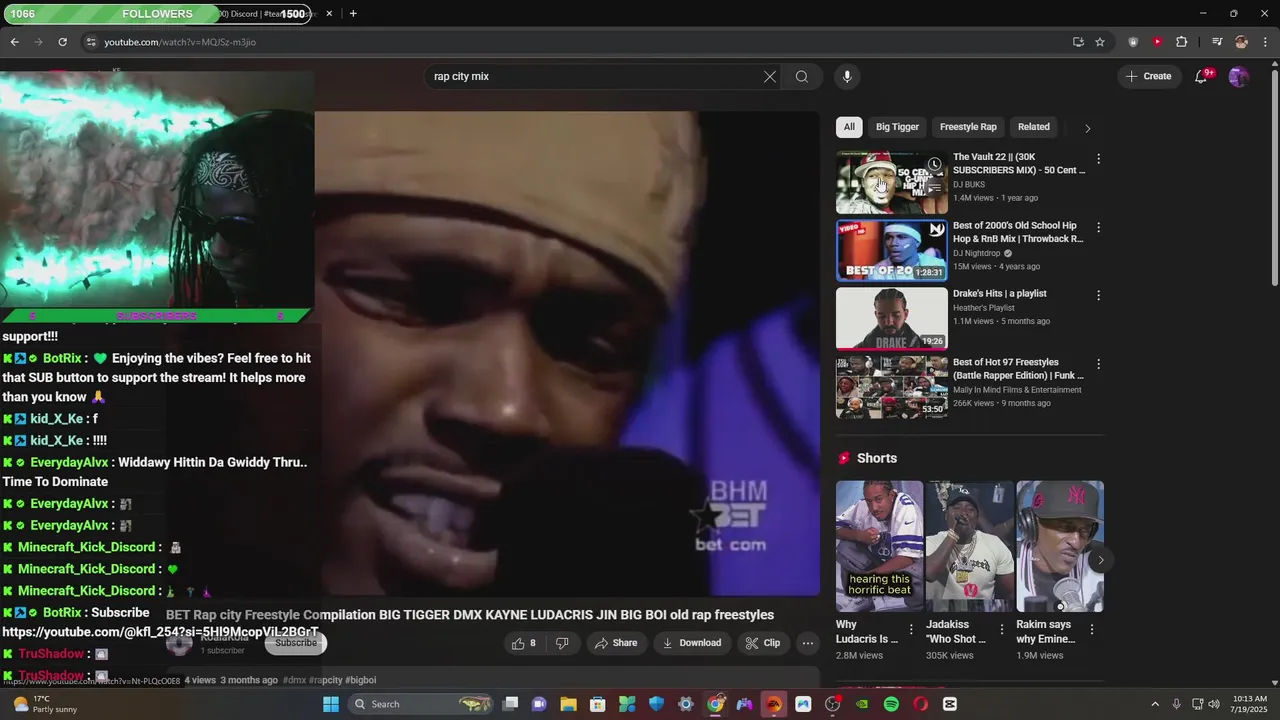This screenshot has width=1280, height=720.
Task: Open the Jadakiss 'Who Shot' short
Action: tap(969, 546)
